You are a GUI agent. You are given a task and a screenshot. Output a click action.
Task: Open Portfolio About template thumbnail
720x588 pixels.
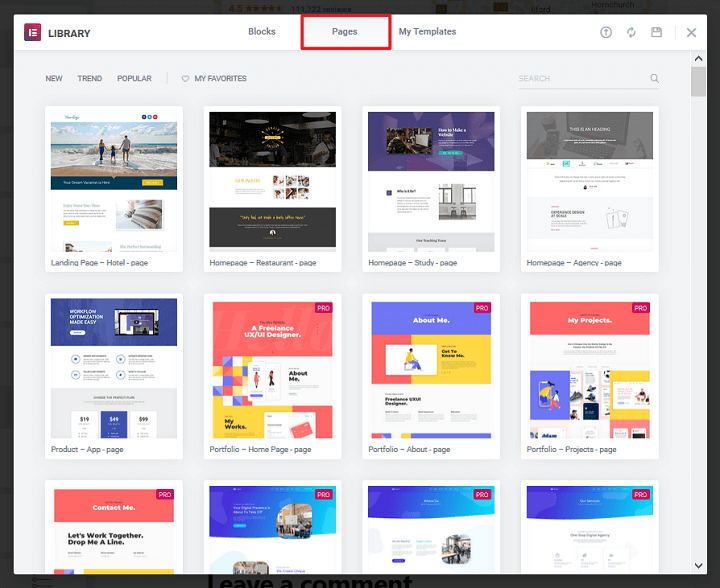point(431,369)
